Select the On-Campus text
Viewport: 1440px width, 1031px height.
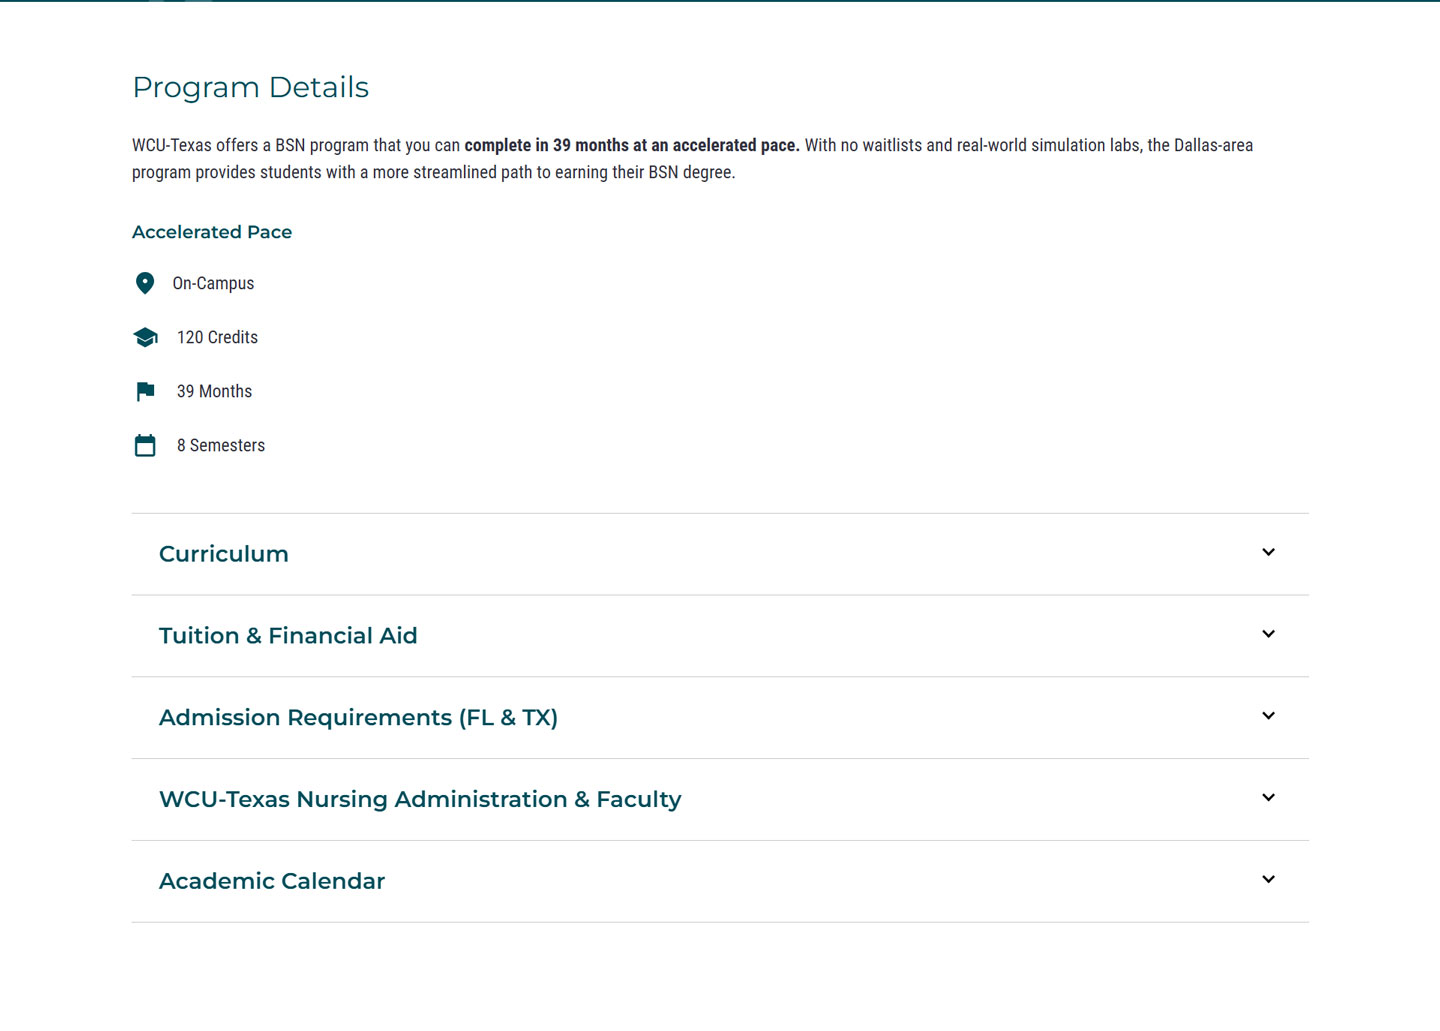click(213, 283)
